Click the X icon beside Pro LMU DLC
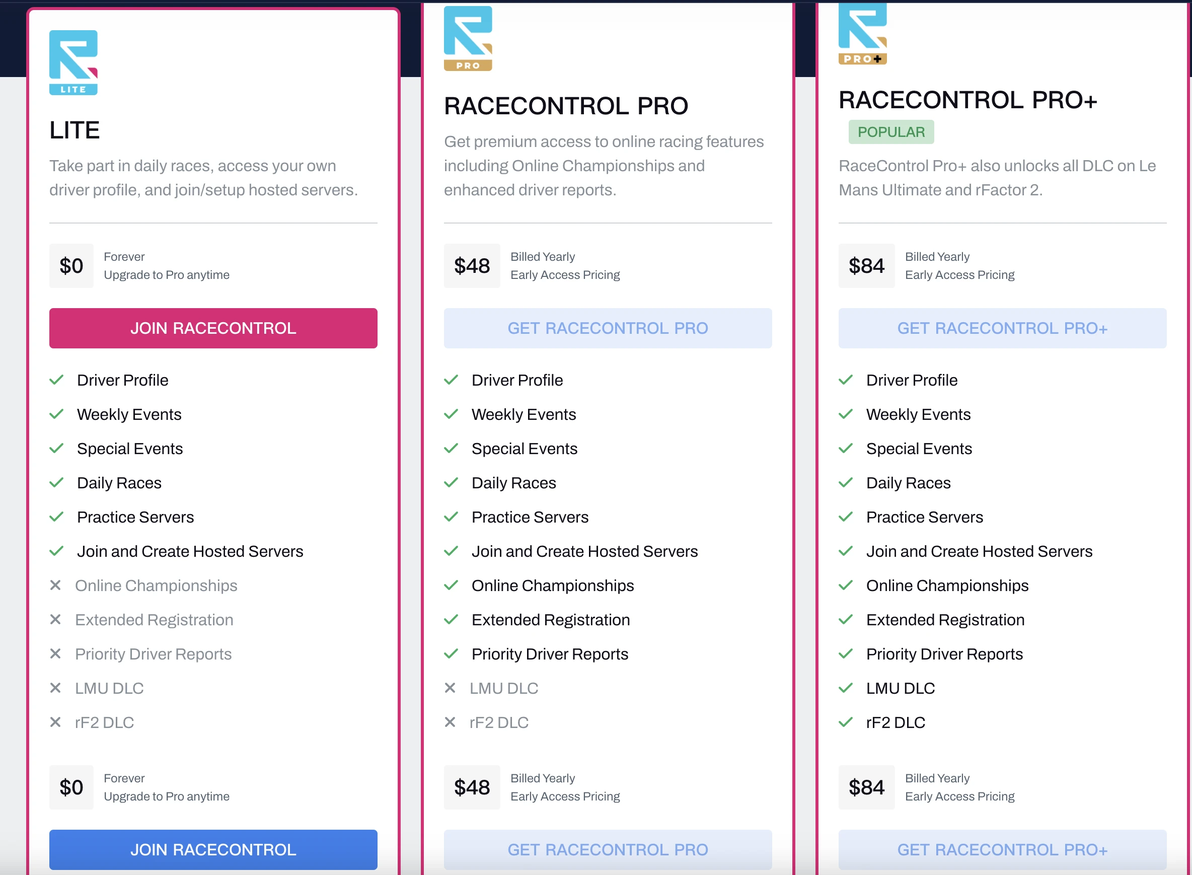This screenshot has height=875, width=1192. point(450,688)
